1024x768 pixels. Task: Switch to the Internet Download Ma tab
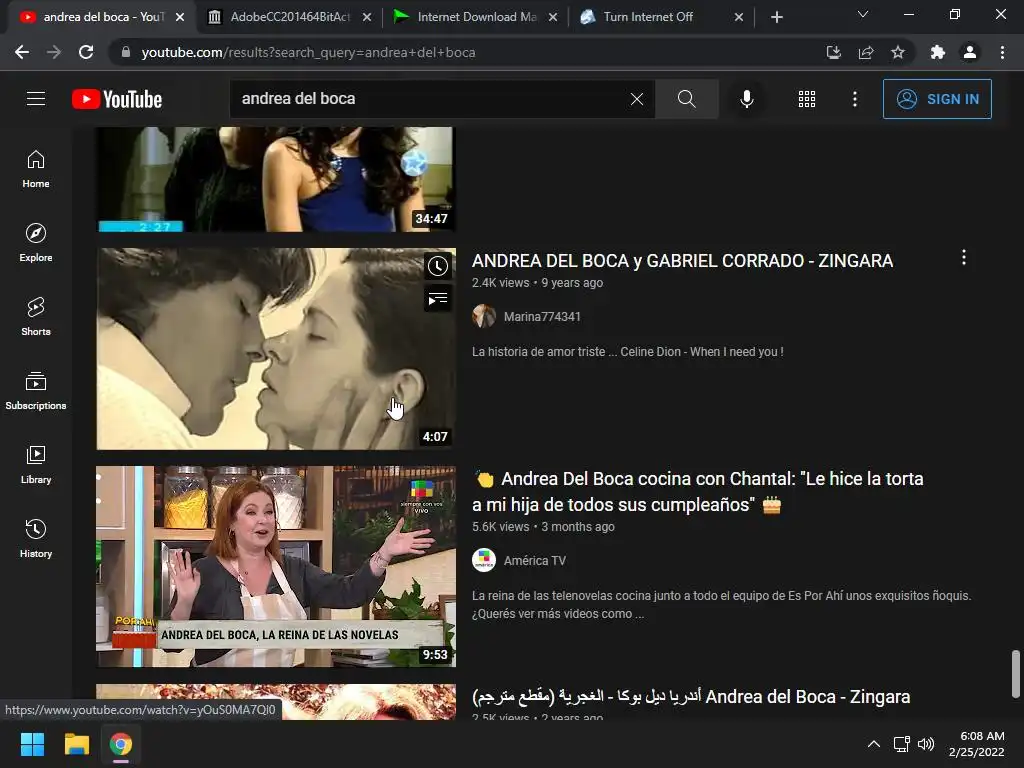(477, 17)
